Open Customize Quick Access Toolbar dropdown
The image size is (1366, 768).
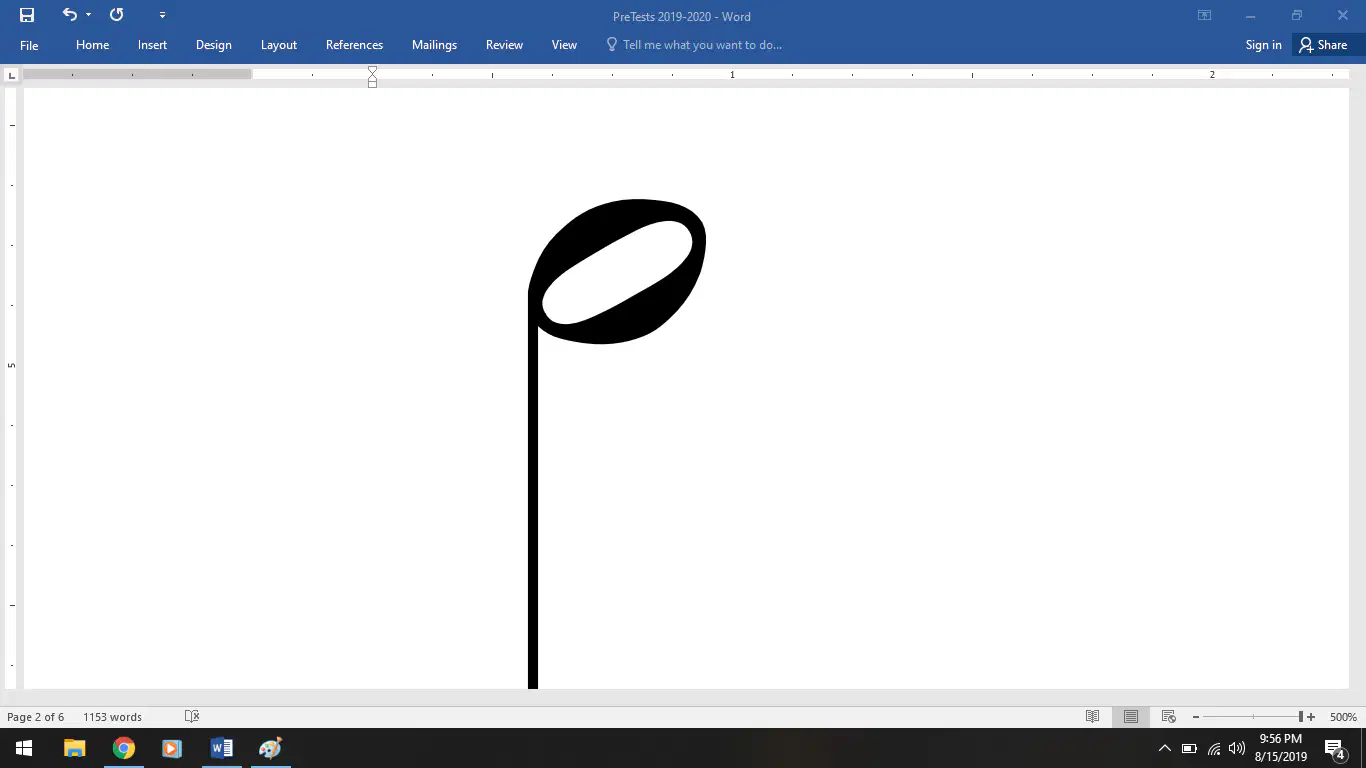coord(162,15)
